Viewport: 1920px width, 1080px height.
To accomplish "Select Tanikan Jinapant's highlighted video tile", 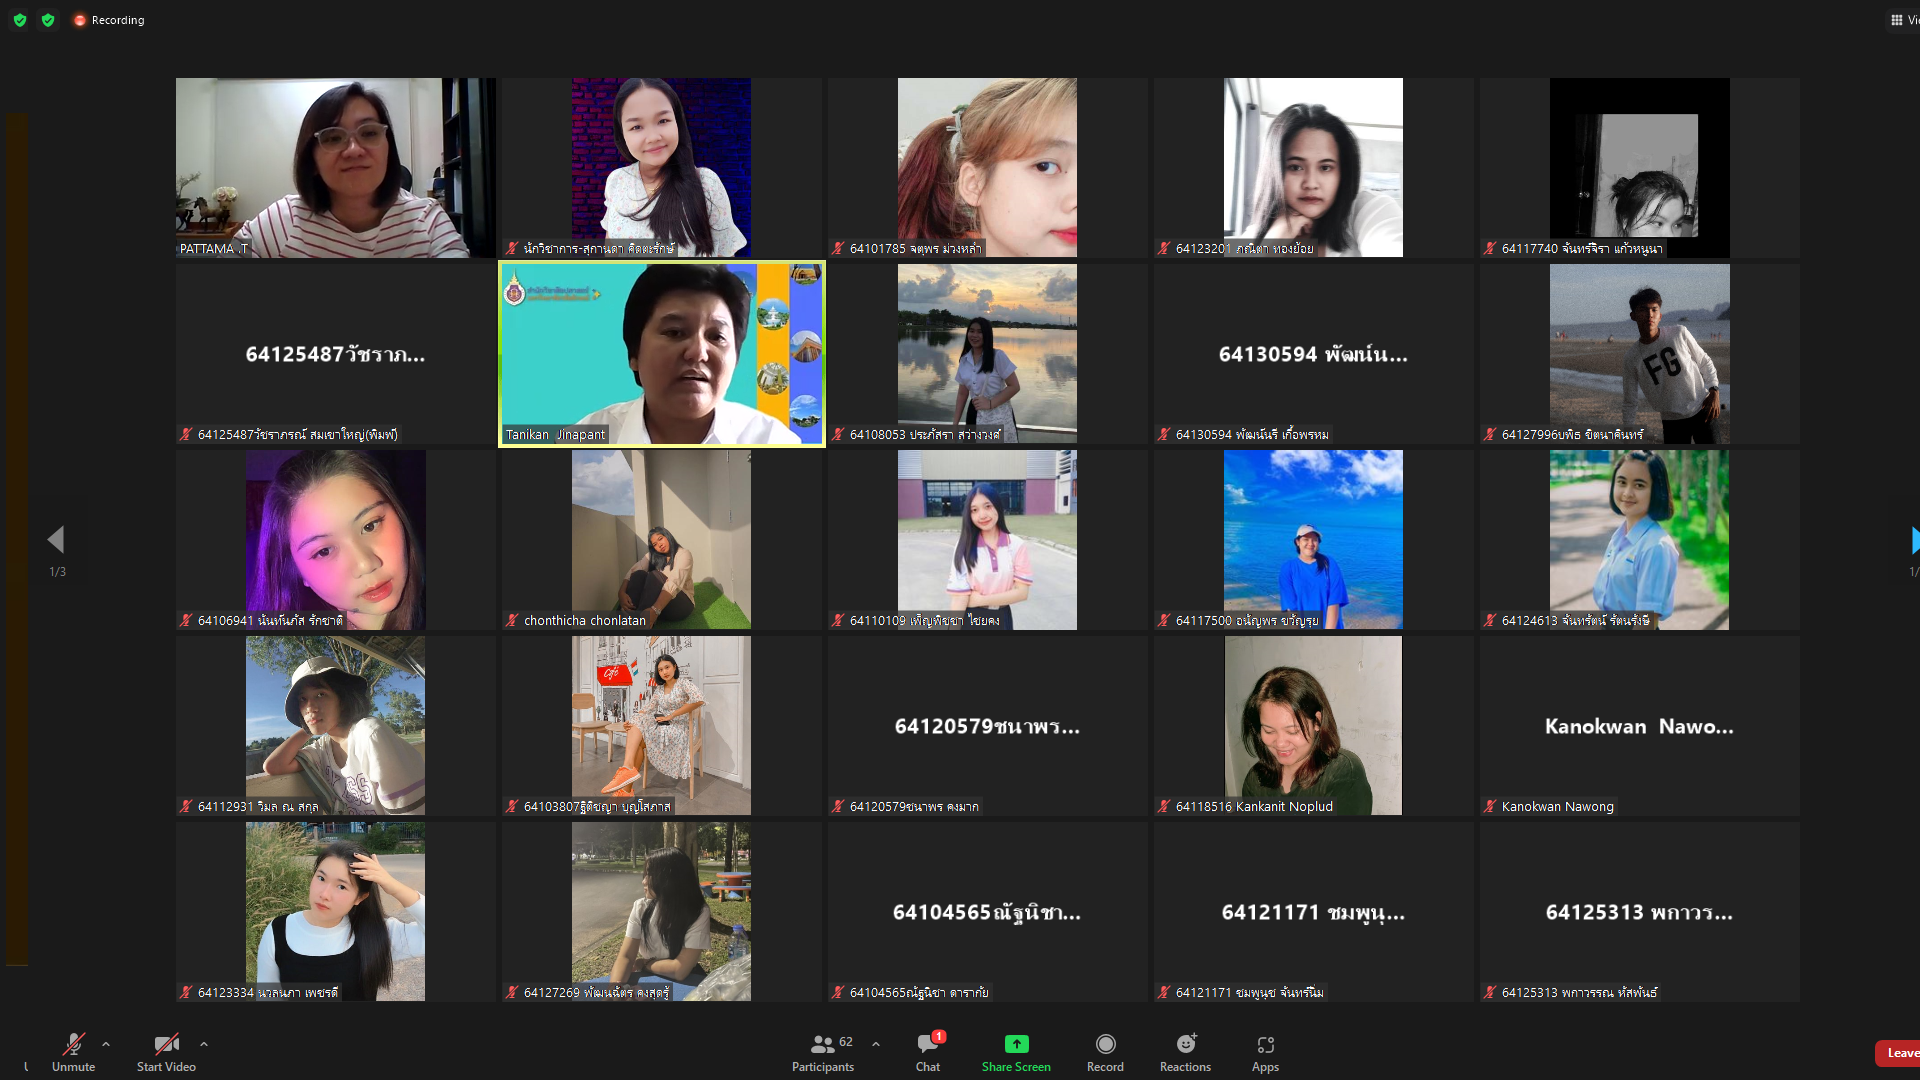I will point(661,354).
